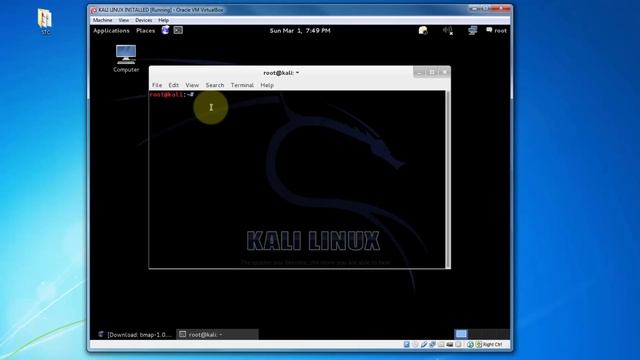The image size is (640, 360).
Task: Click the USB devices pen icon in VirtualBox status bar
Action: coord(424,344)
